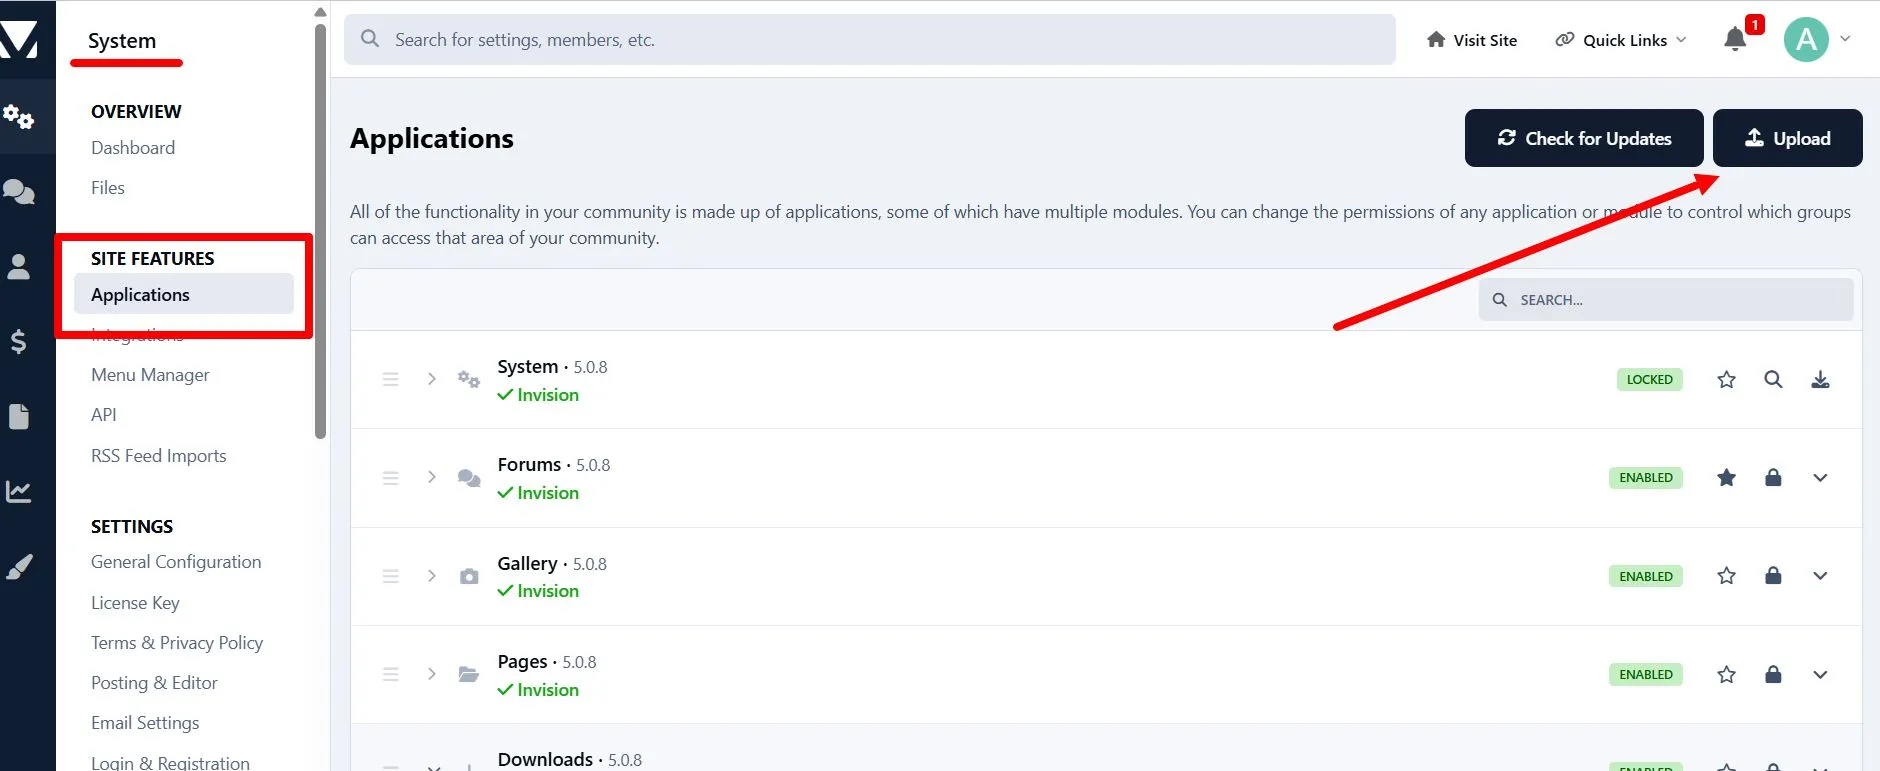The width and height of the screenshot is (1880, 771).
Task: Open permissions lock icon for Forums
Action: 1773,477
